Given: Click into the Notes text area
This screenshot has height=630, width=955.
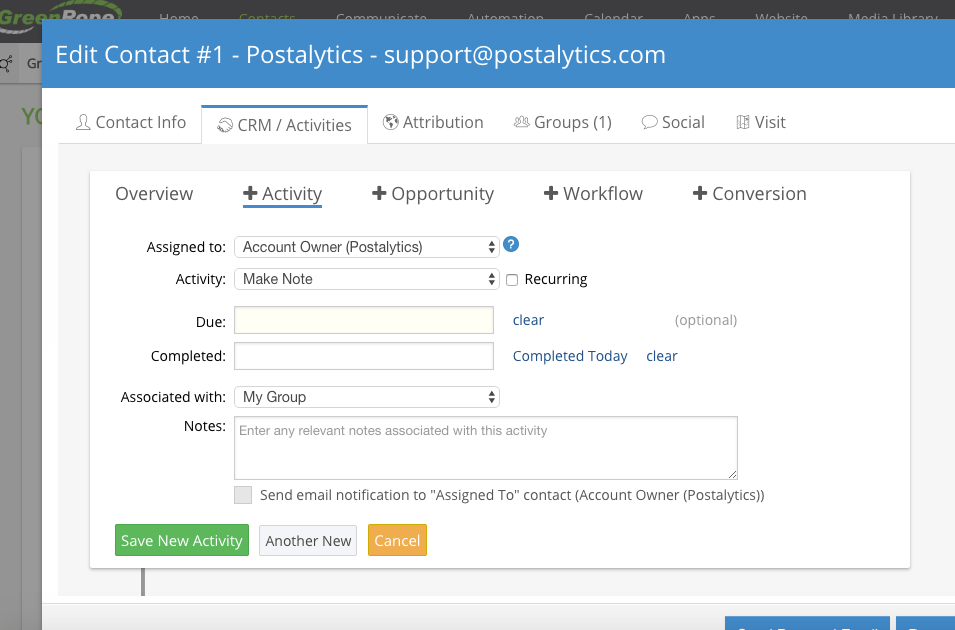Looking at the screenshot, I should (486, 448).
